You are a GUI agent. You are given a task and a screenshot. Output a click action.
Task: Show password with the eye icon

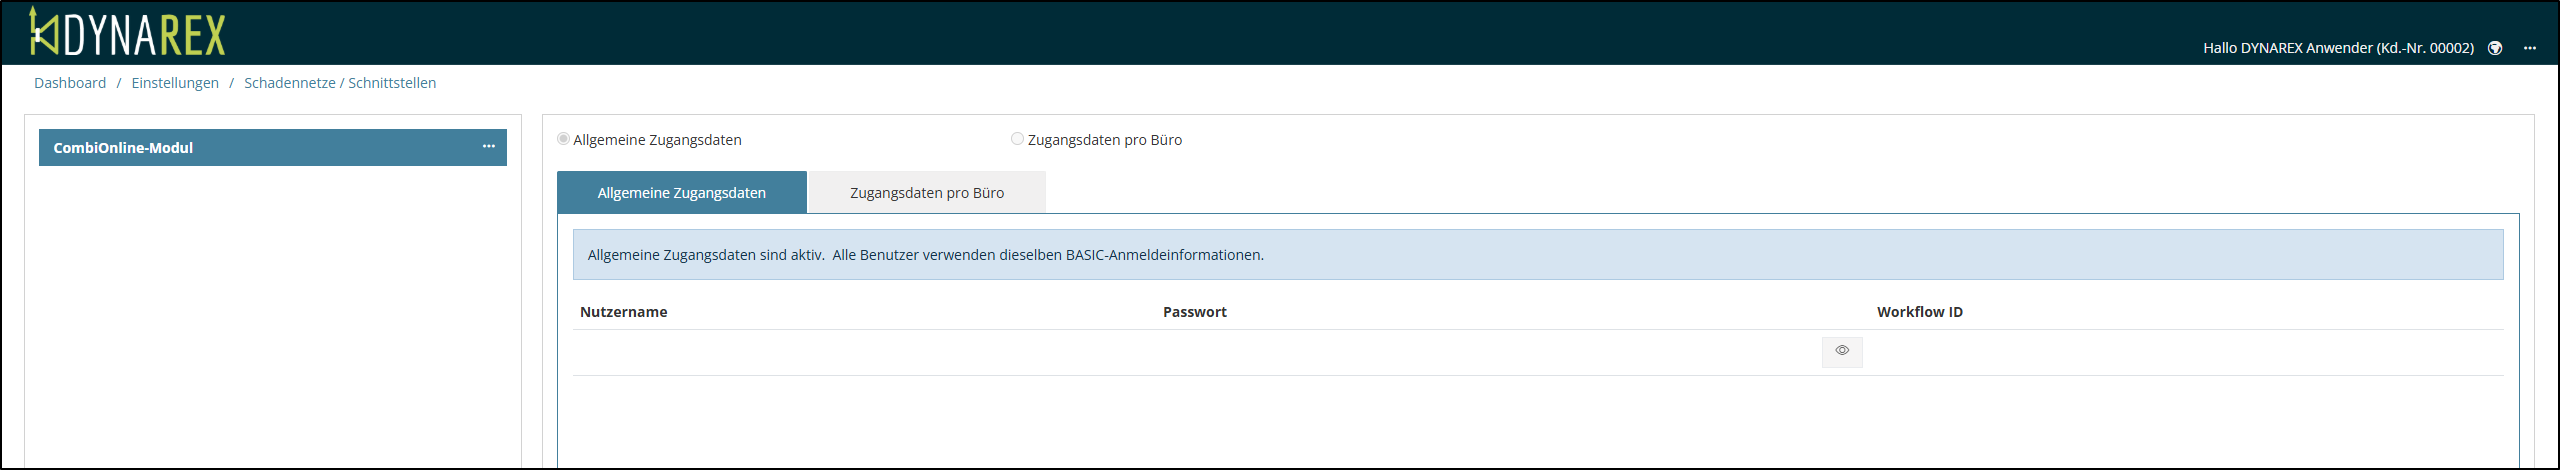[1842, 351]
